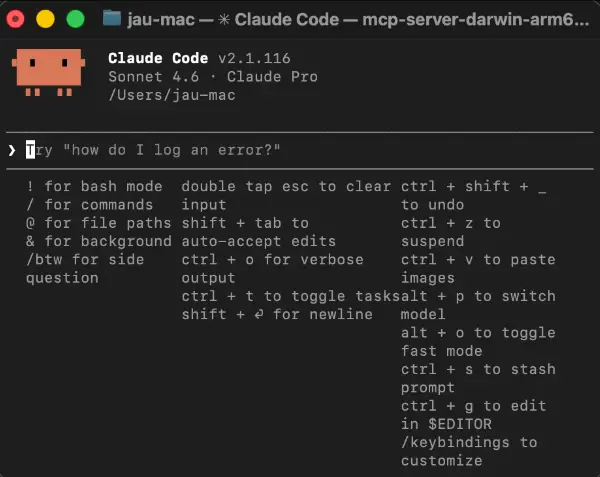Click the version text 'v2.1.116'

pos(254,59)
